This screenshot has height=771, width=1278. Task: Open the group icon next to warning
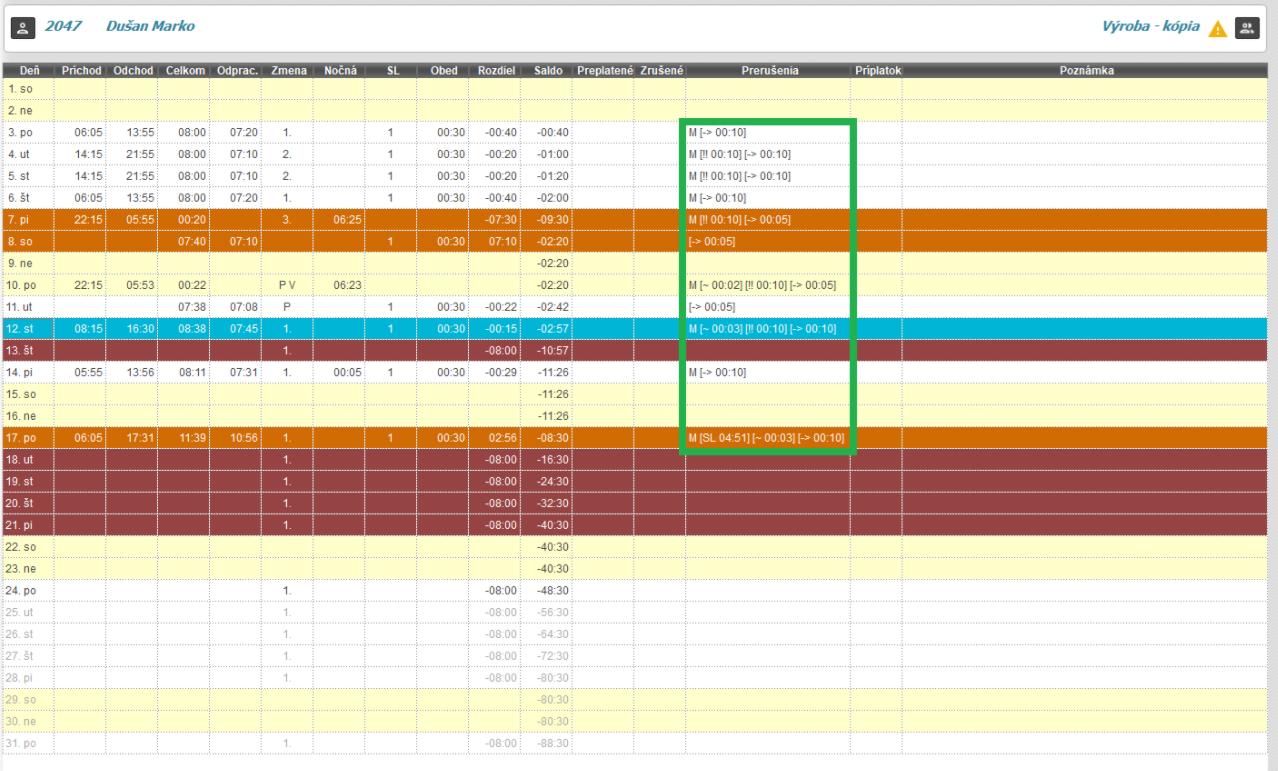[x=1246, y=27]
